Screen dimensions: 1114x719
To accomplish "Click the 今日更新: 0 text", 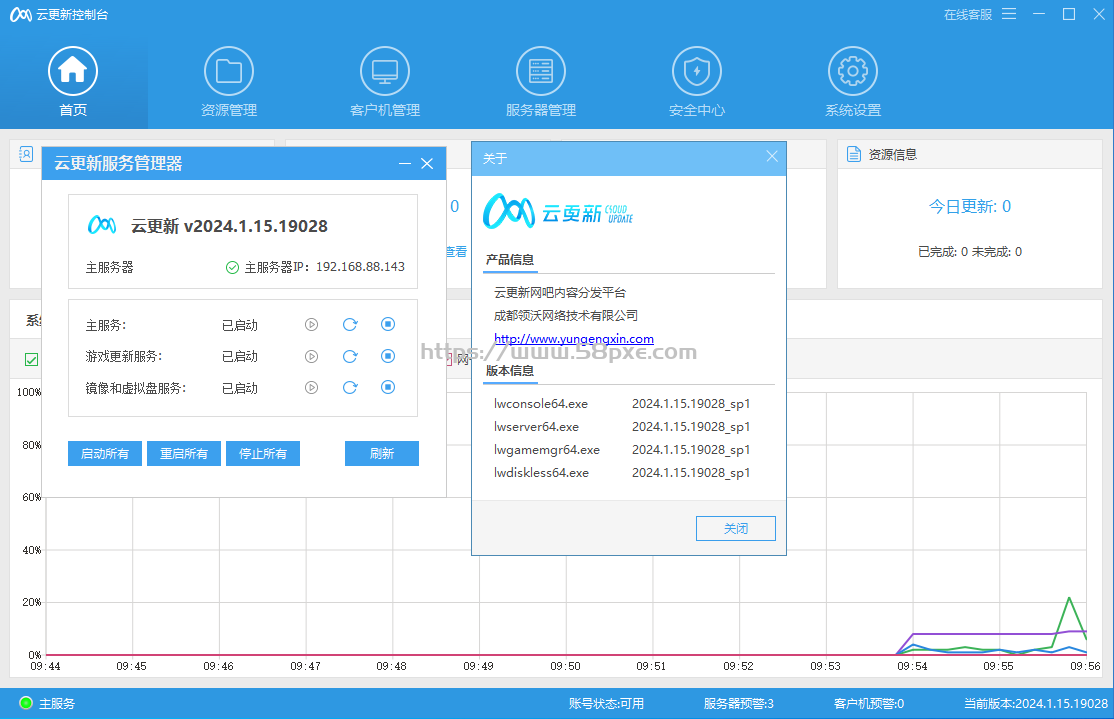I will coord(970,207).
